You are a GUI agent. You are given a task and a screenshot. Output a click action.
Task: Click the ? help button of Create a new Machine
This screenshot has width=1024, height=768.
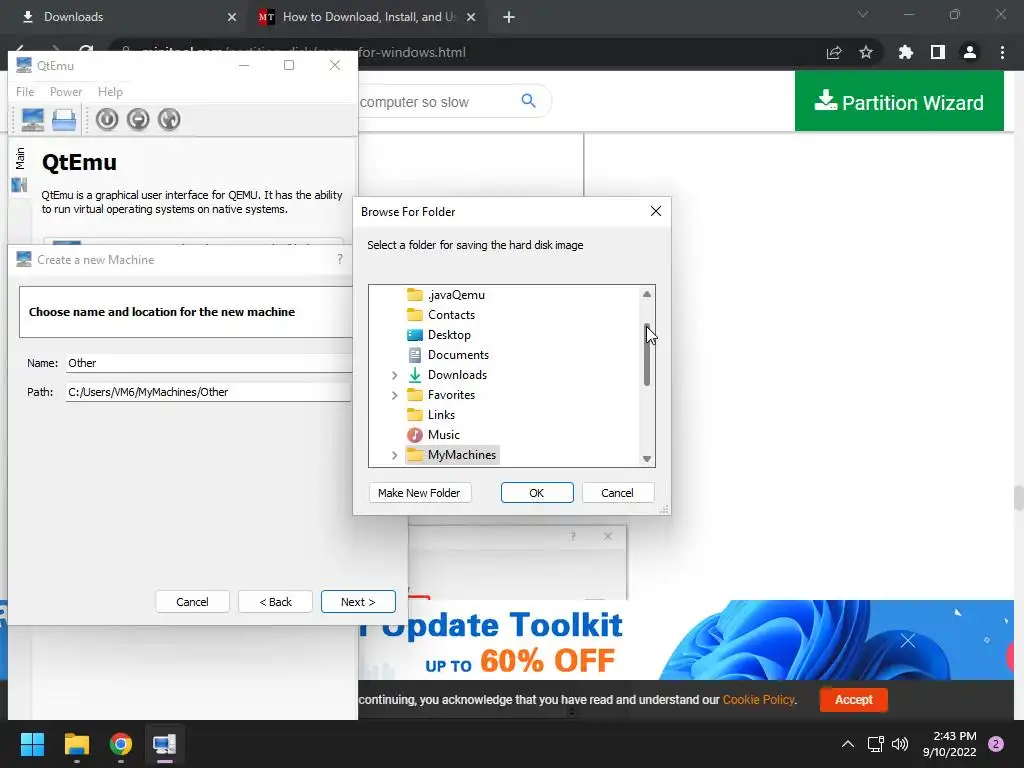(340, 259)
